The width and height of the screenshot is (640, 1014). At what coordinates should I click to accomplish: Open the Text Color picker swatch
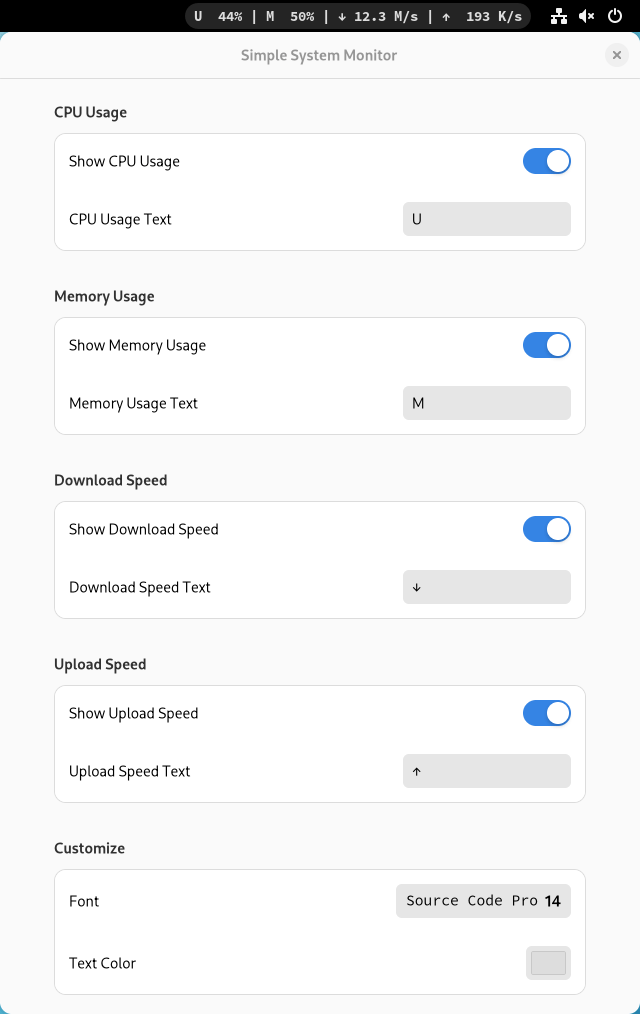[548, 963]
